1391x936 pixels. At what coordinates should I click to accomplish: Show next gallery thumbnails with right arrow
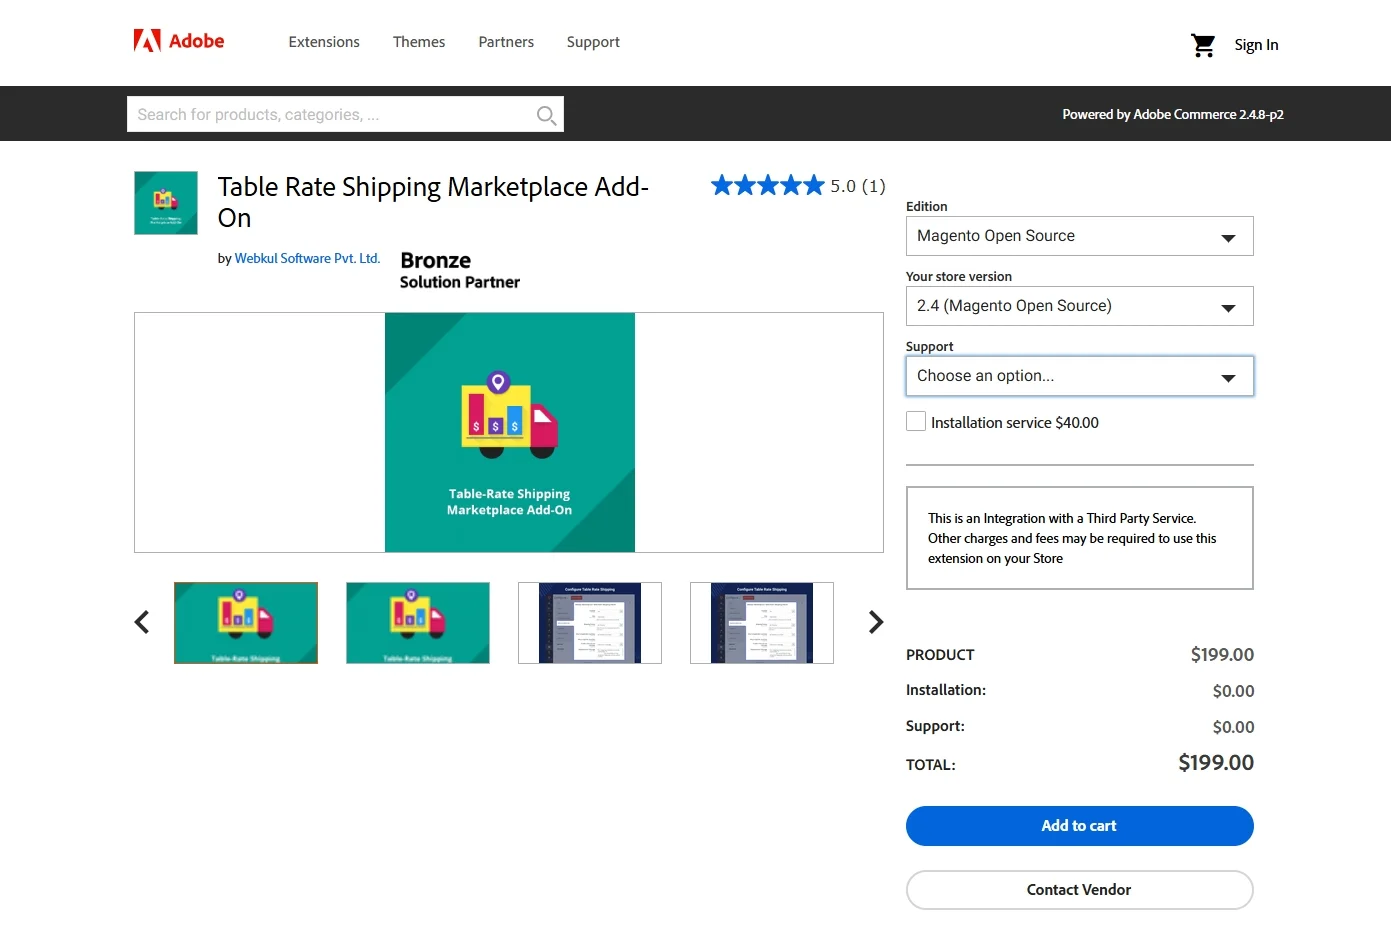click(876, 622)
